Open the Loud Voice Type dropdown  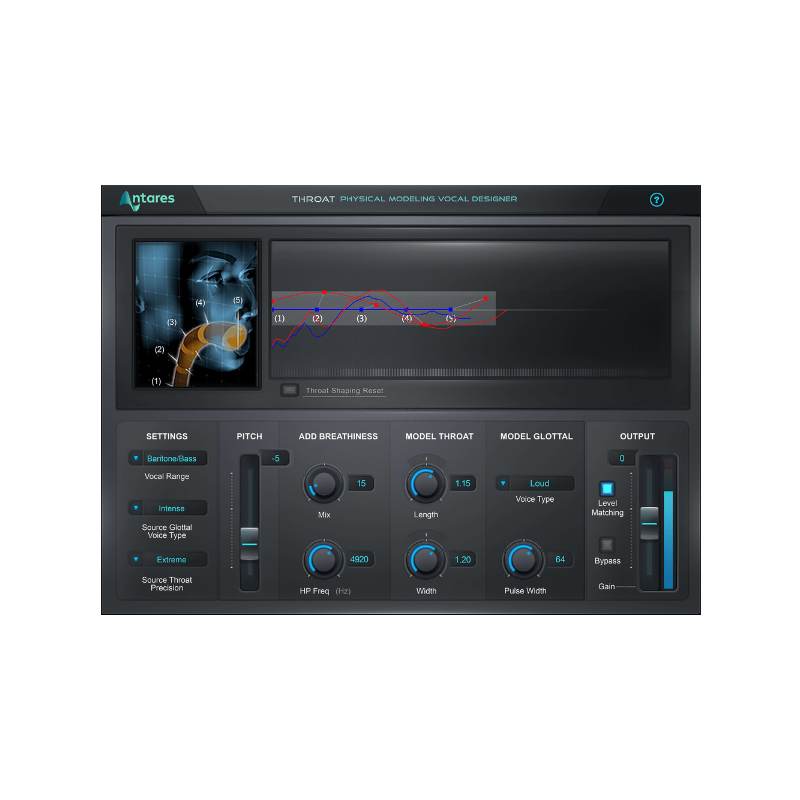[535, 483]
